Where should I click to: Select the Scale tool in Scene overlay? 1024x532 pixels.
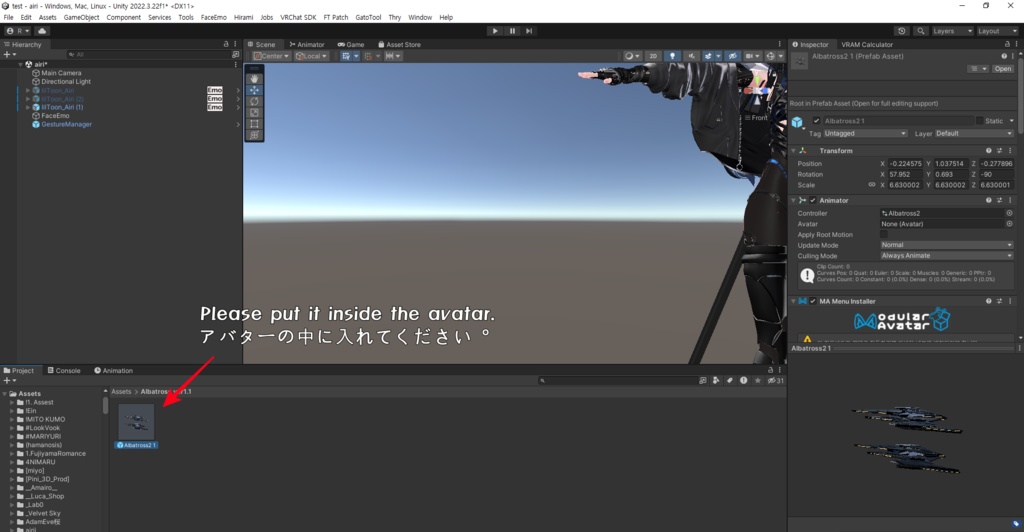[x=254, y=112]
